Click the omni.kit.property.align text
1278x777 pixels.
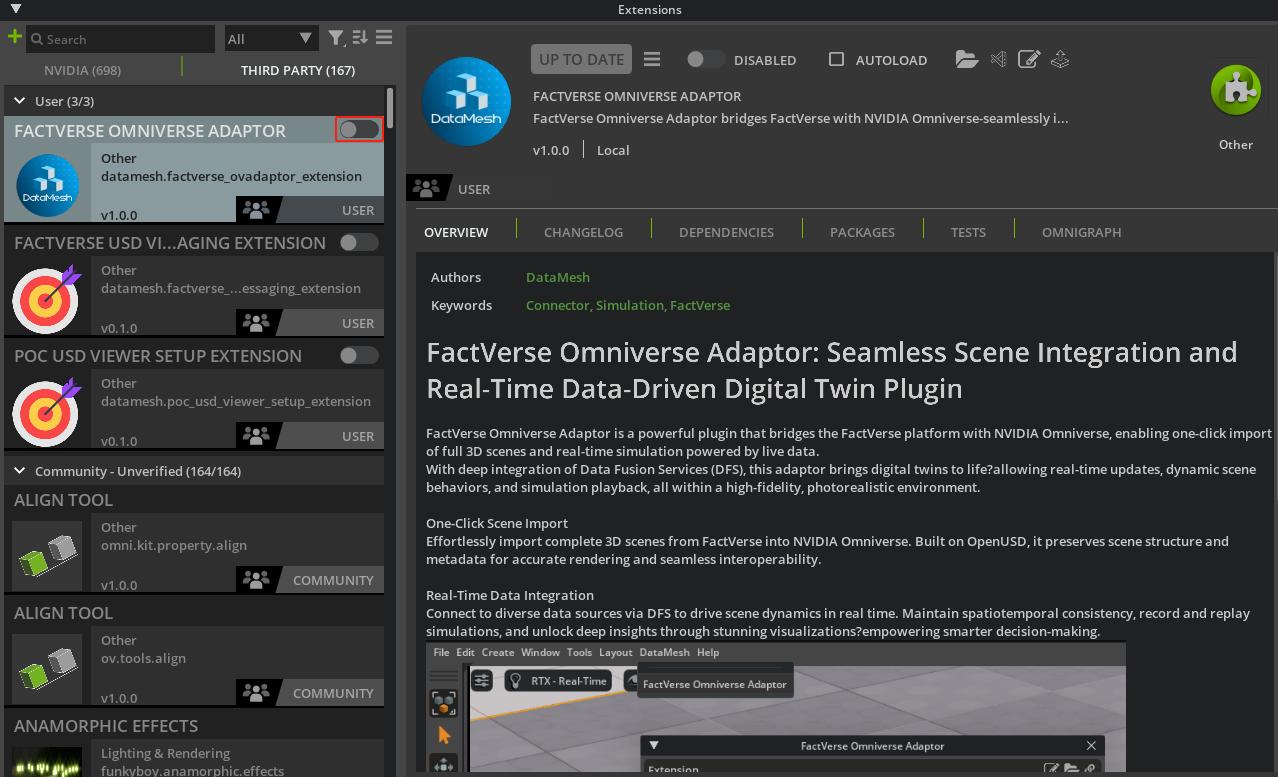click(174, 545)
